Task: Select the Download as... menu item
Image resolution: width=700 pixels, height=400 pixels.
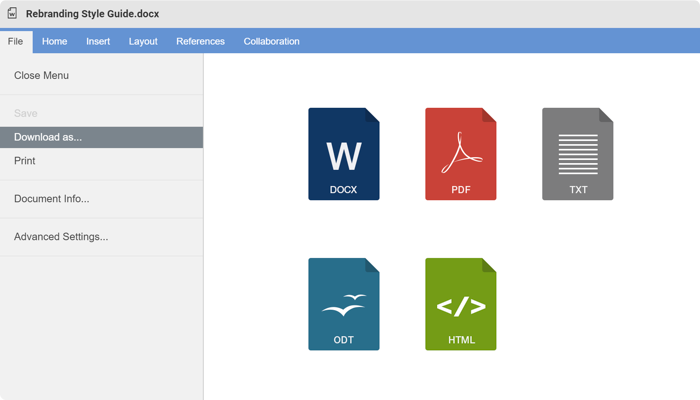Action: [x=101, y=137]
